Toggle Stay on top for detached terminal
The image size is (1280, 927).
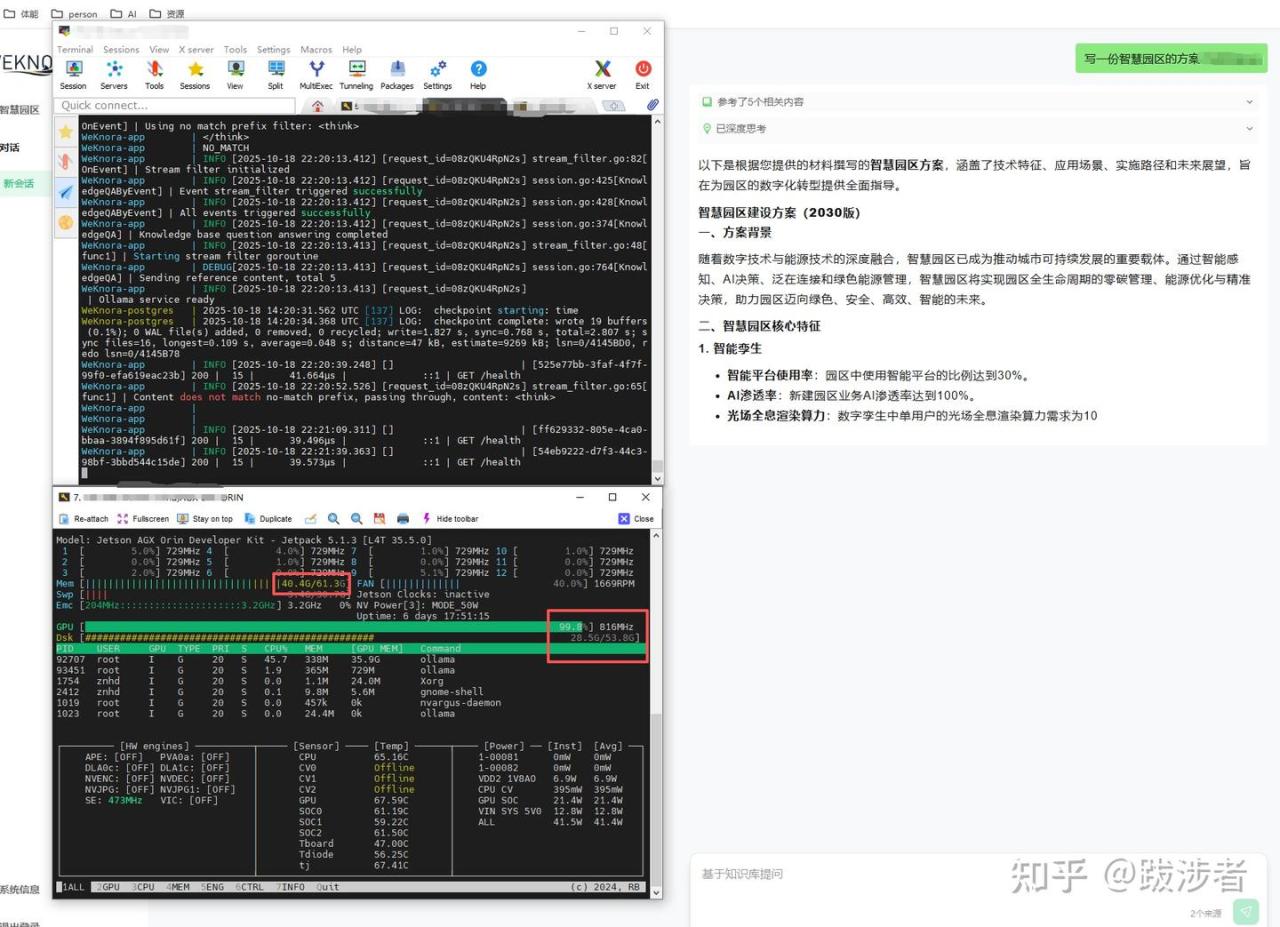(205, 519)
